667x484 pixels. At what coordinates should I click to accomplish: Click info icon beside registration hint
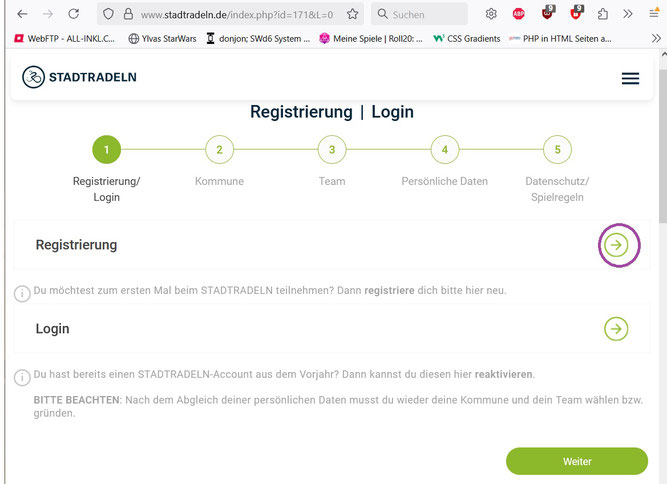(22, 293)
